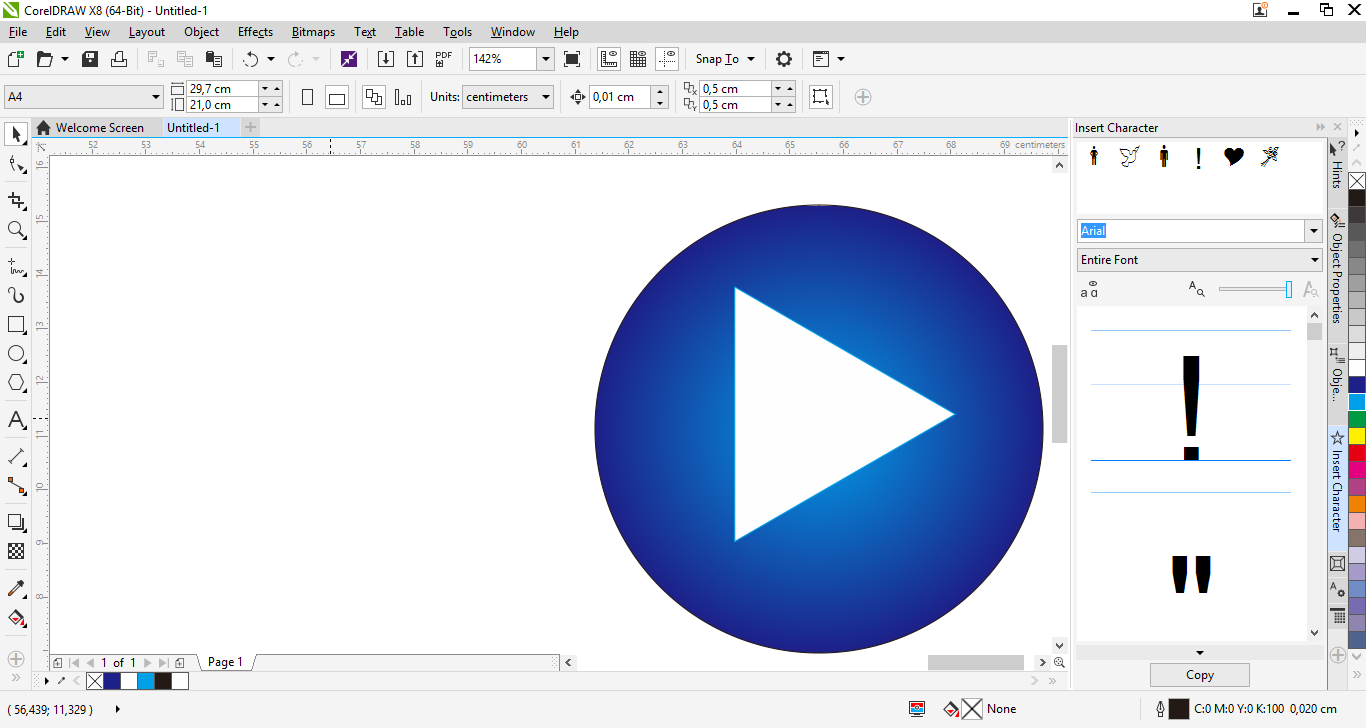The image size is (1366, 728).
Task: Open the Effects menu
Action: click(x=255, y=32)
